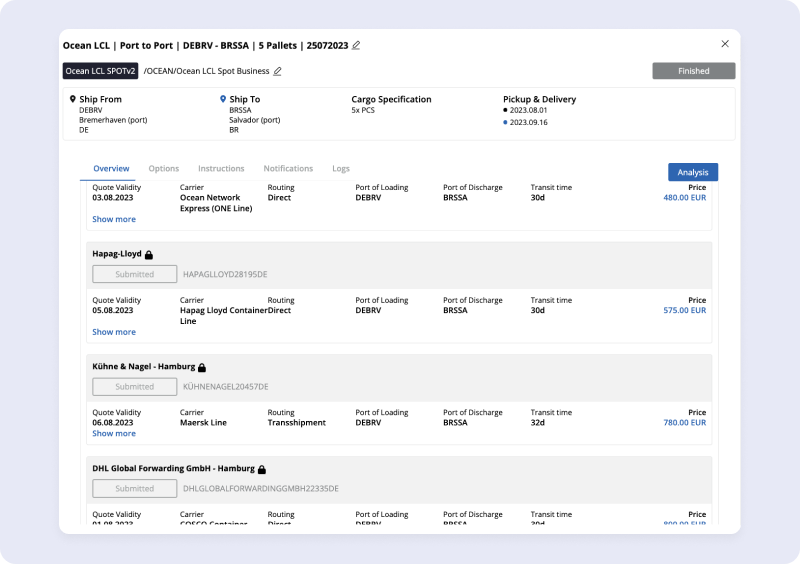Click the Kühne & Nagel - Hamburg heading
The image size is (800, 564).
pos(143,366)
